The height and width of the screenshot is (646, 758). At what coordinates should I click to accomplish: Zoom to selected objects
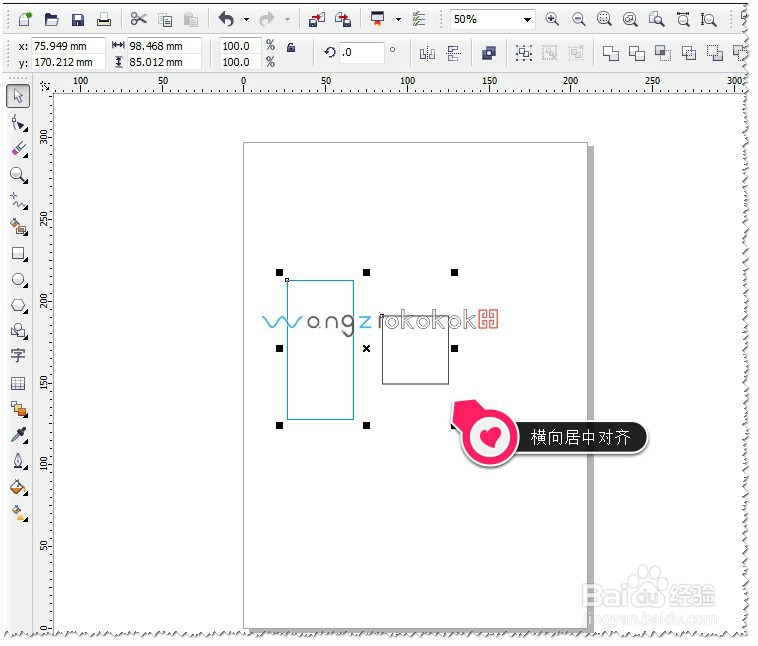click(x=604, y=19)
